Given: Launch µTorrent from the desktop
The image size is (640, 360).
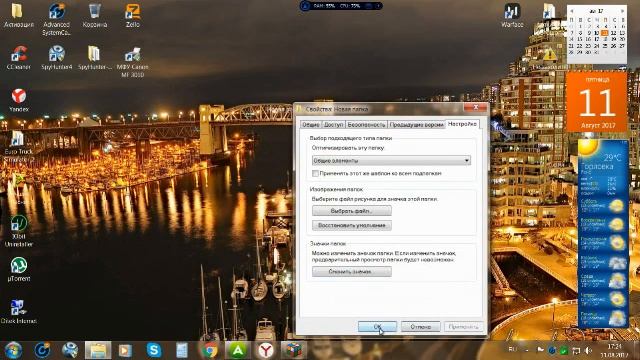Looking at the screenshot, I should (19, 269).
